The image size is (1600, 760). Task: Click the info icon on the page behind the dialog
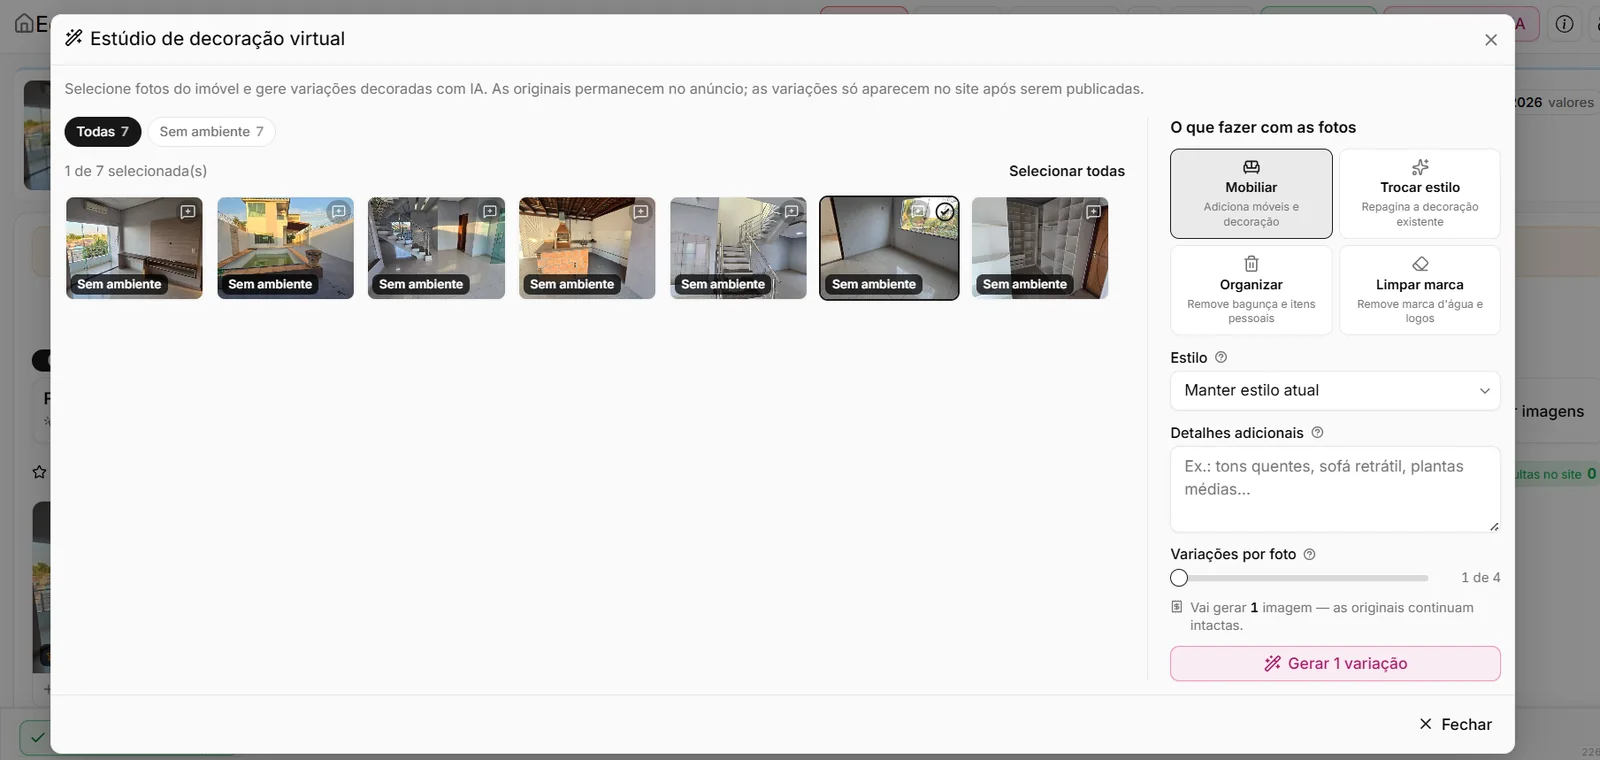pos(1565,24)
